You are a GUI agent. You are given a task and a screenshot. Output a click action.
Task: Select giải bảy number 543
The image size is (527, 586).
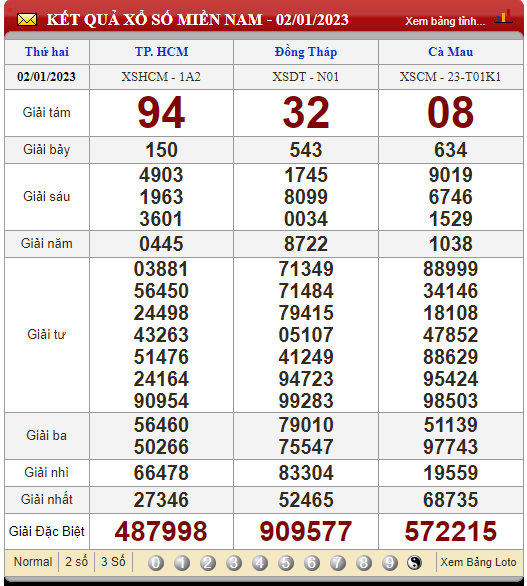[x=306, y=150]
